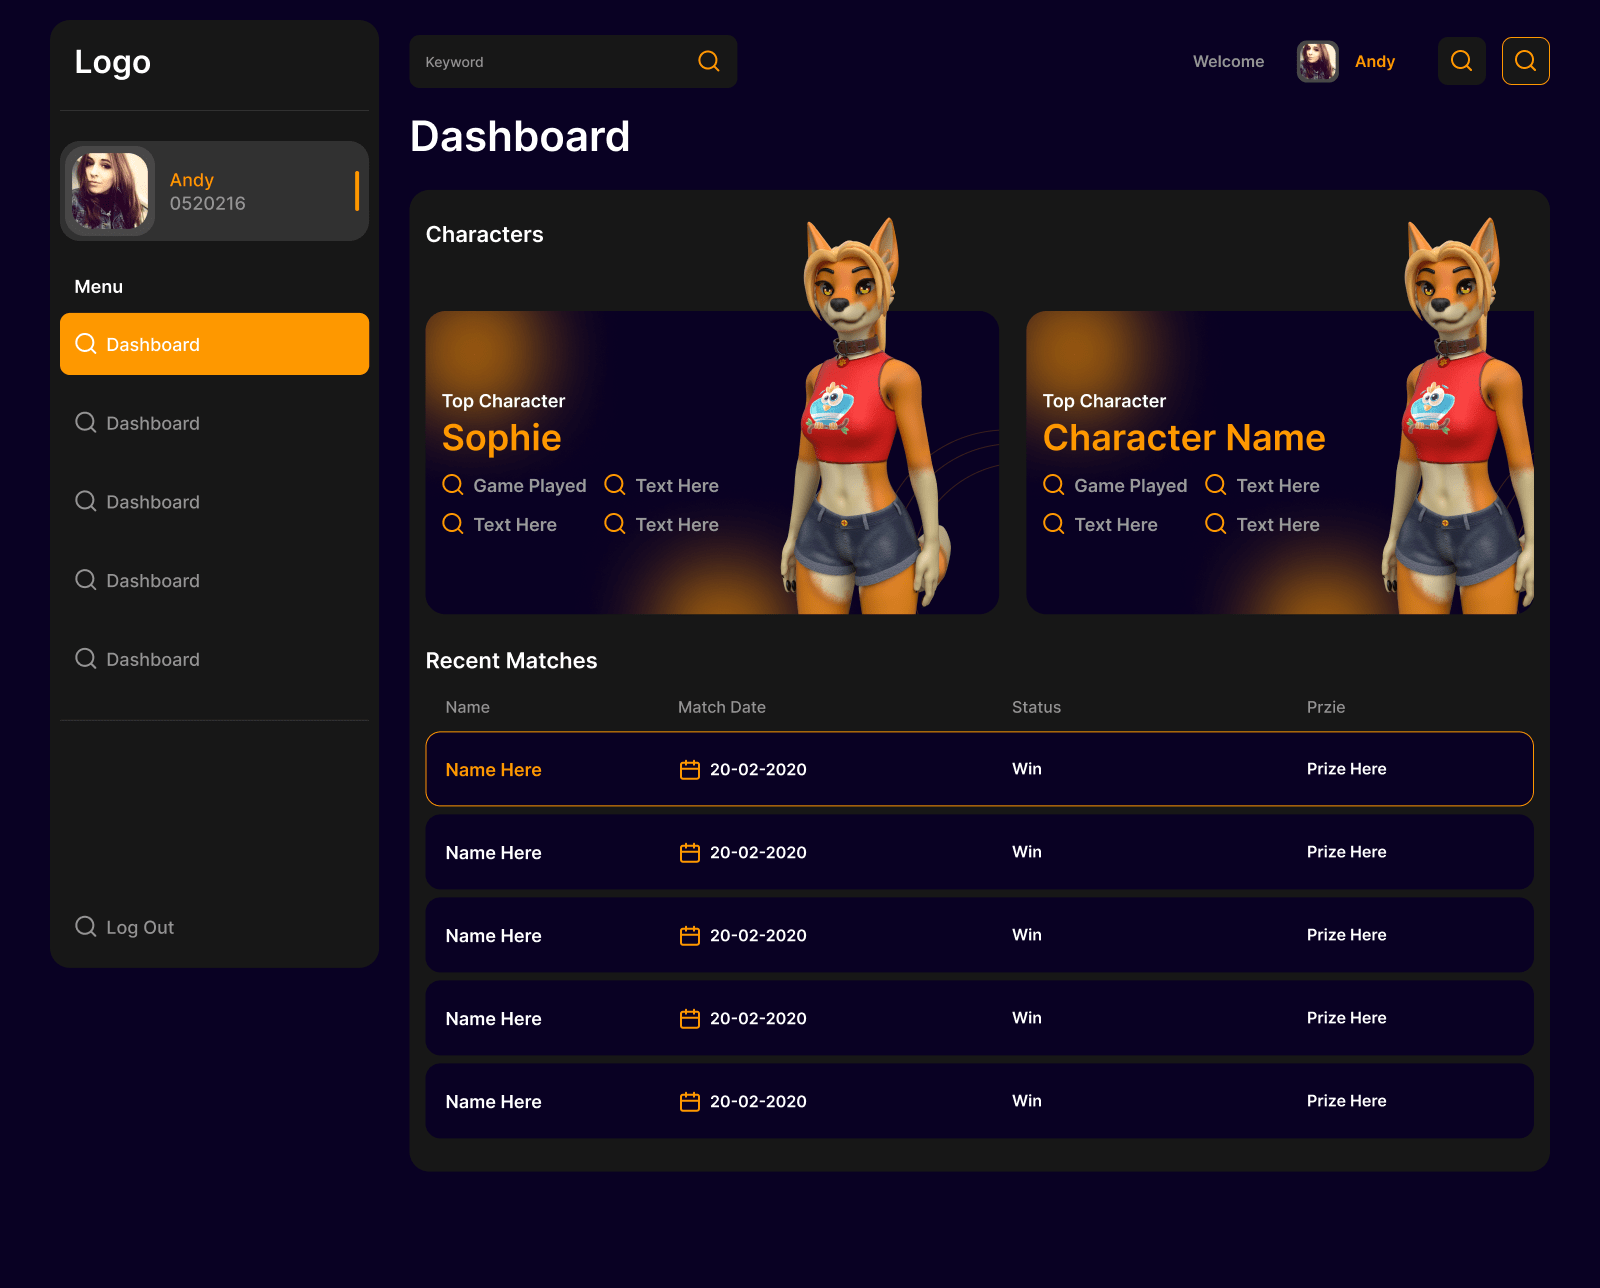Image resolution: width=1600 pixels, height=1288 pixels.
Task: Click Win status in the orange-bordered row
Action: pos(1027,769)
